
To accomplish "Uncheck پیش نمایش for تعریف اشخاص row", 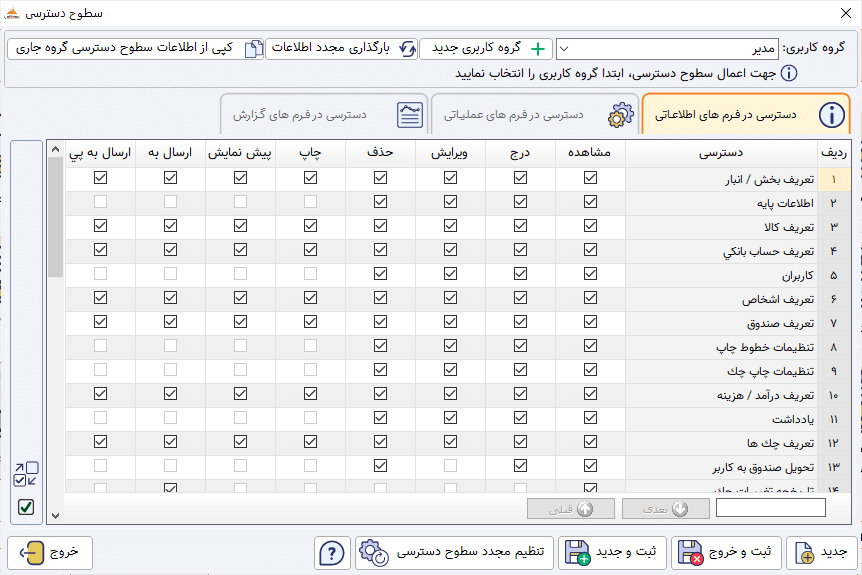I will (240, 297).
